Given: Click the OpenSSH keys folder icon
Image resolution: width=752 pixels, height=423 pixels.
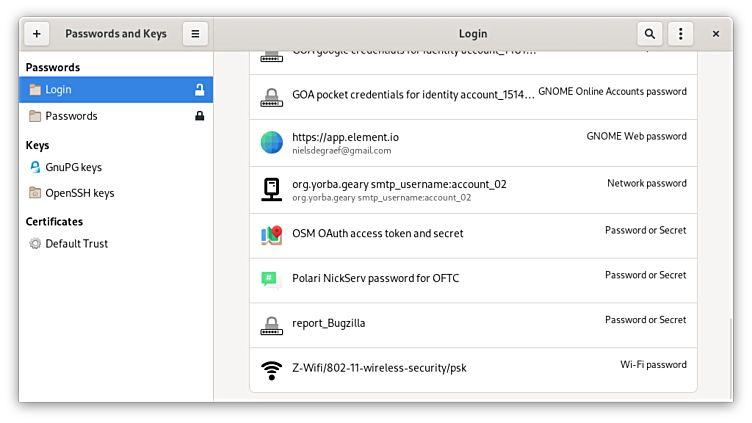Looking at the screenshot, I should pos(35,193).
